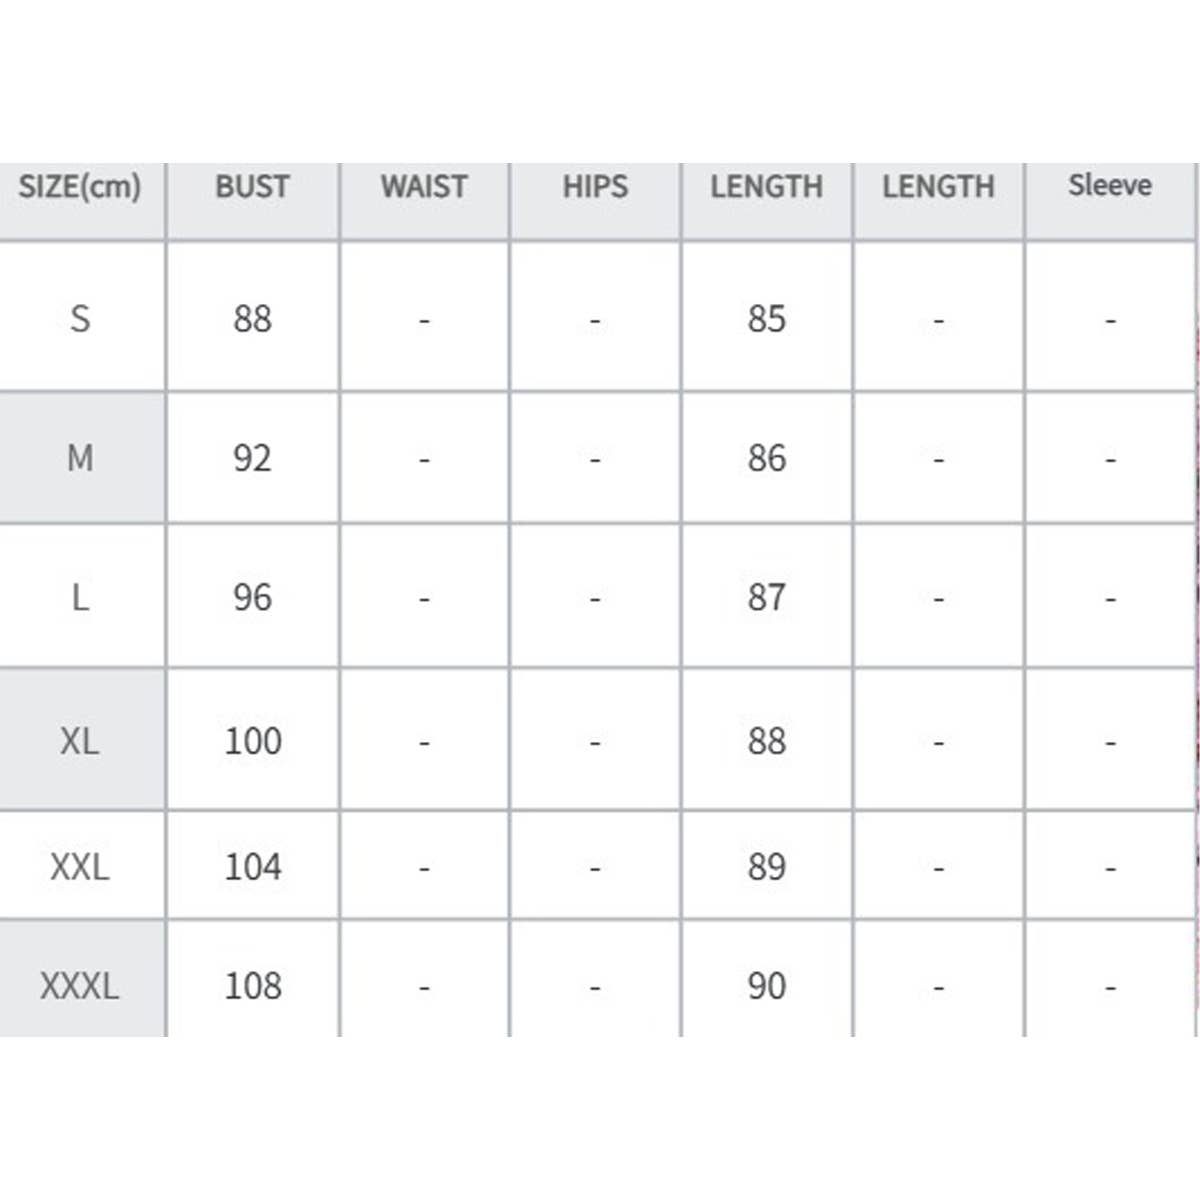Click the L size row label
This screenshot has height=1200, width=1200.
80,597
